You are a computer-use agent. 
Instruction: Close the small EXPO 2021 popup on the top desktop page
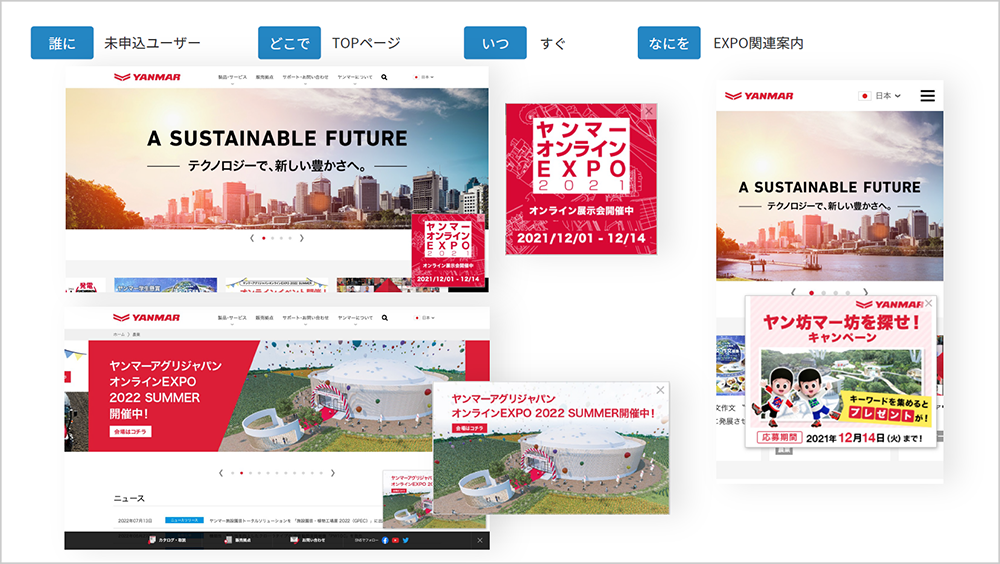tap(480, 219)
